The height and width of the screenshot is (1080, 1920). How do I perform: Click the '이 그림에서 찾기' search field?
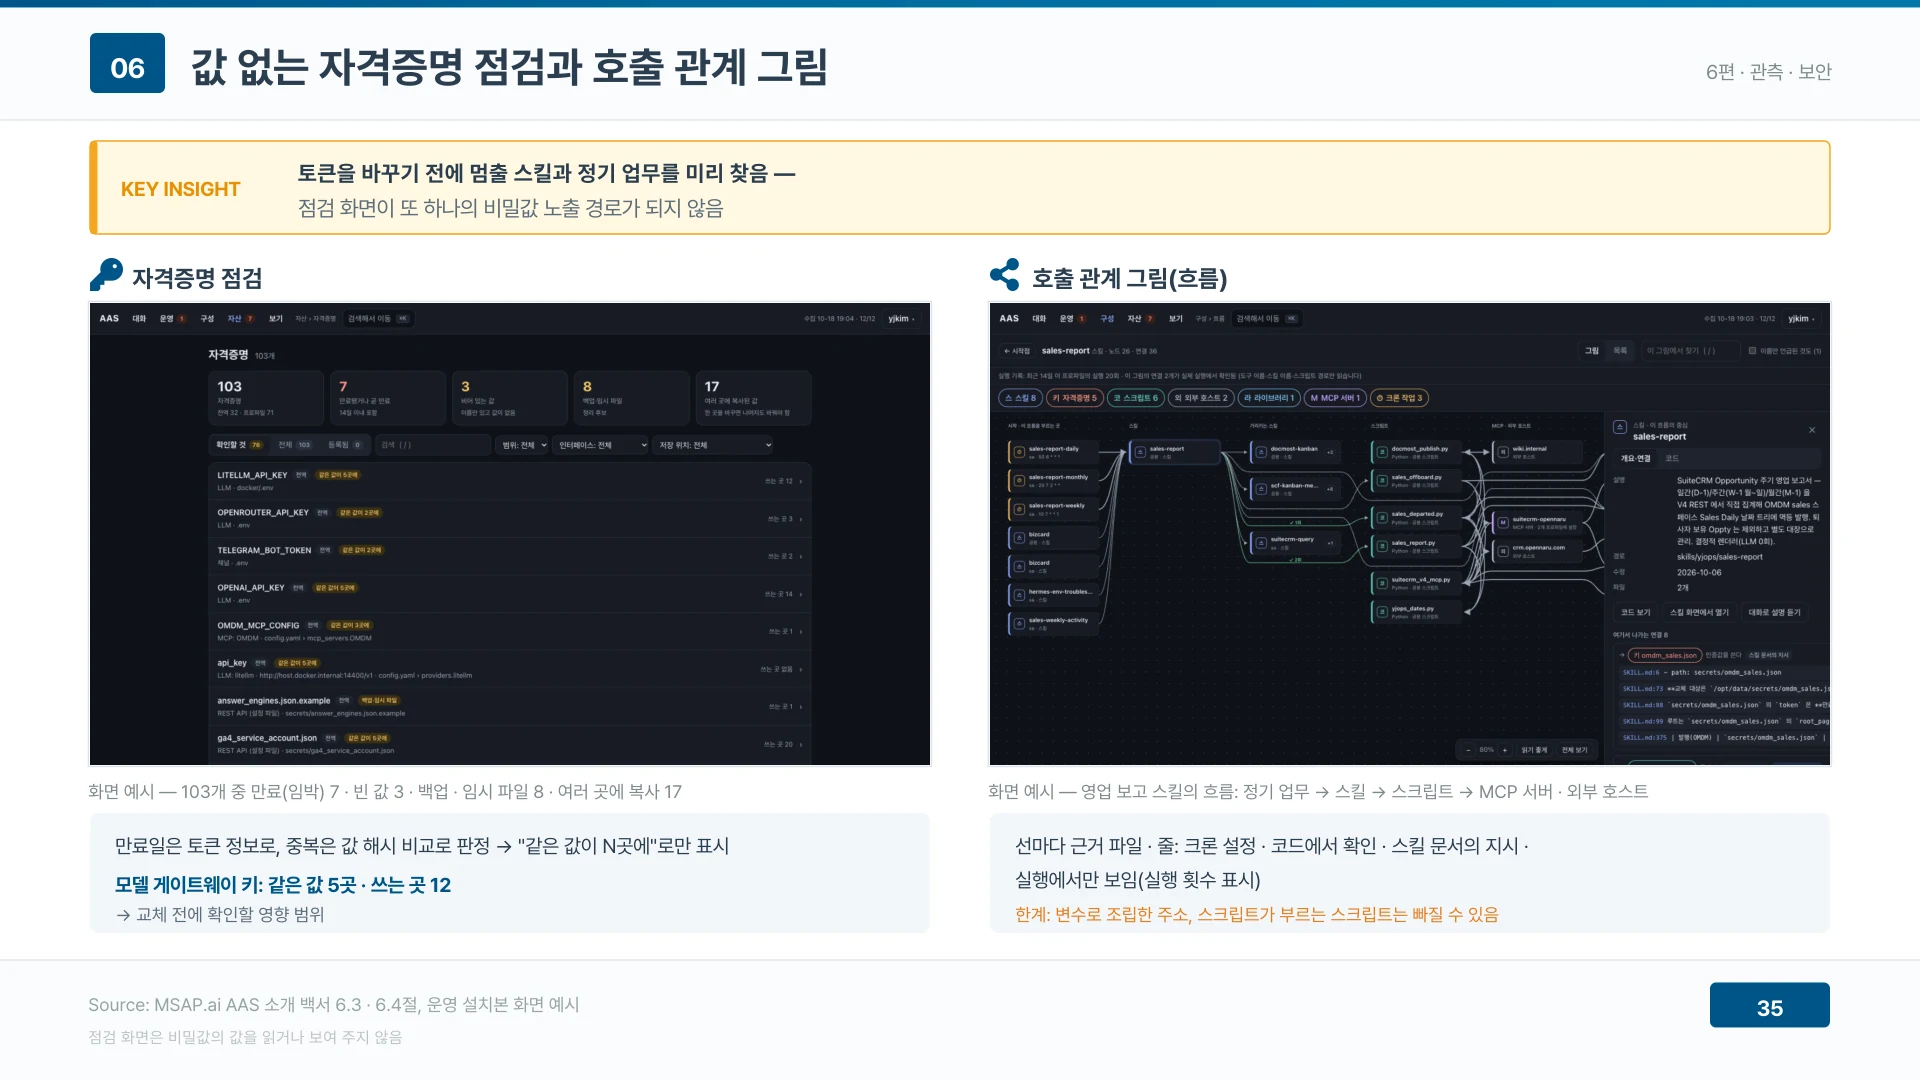coord(1689,351)
